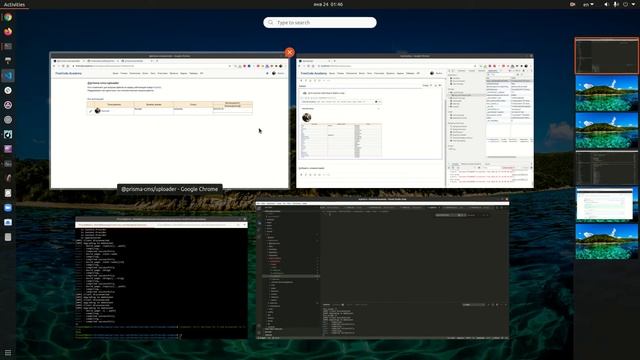Close the @prisma-cms/uploader Chrome window
The image size is (640, 360).
(289, 52)
